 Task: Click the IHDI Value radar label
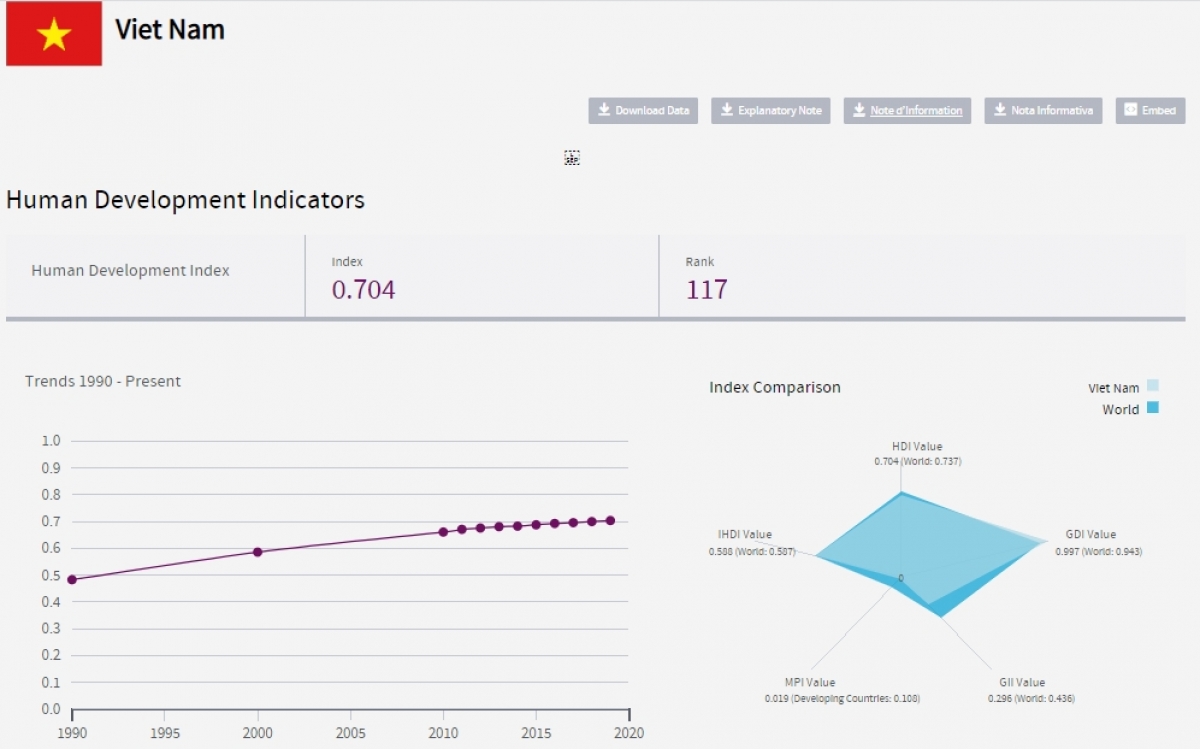point(745,535)
